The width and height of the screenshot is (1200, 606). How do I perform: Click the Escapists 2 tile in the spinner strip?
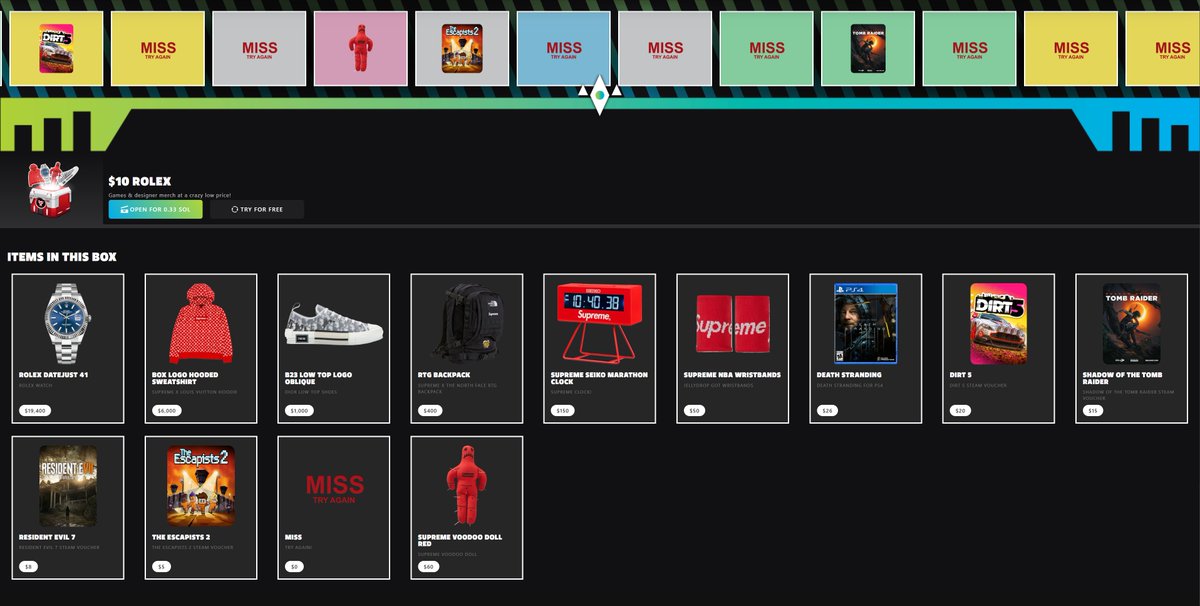(463, 48)
